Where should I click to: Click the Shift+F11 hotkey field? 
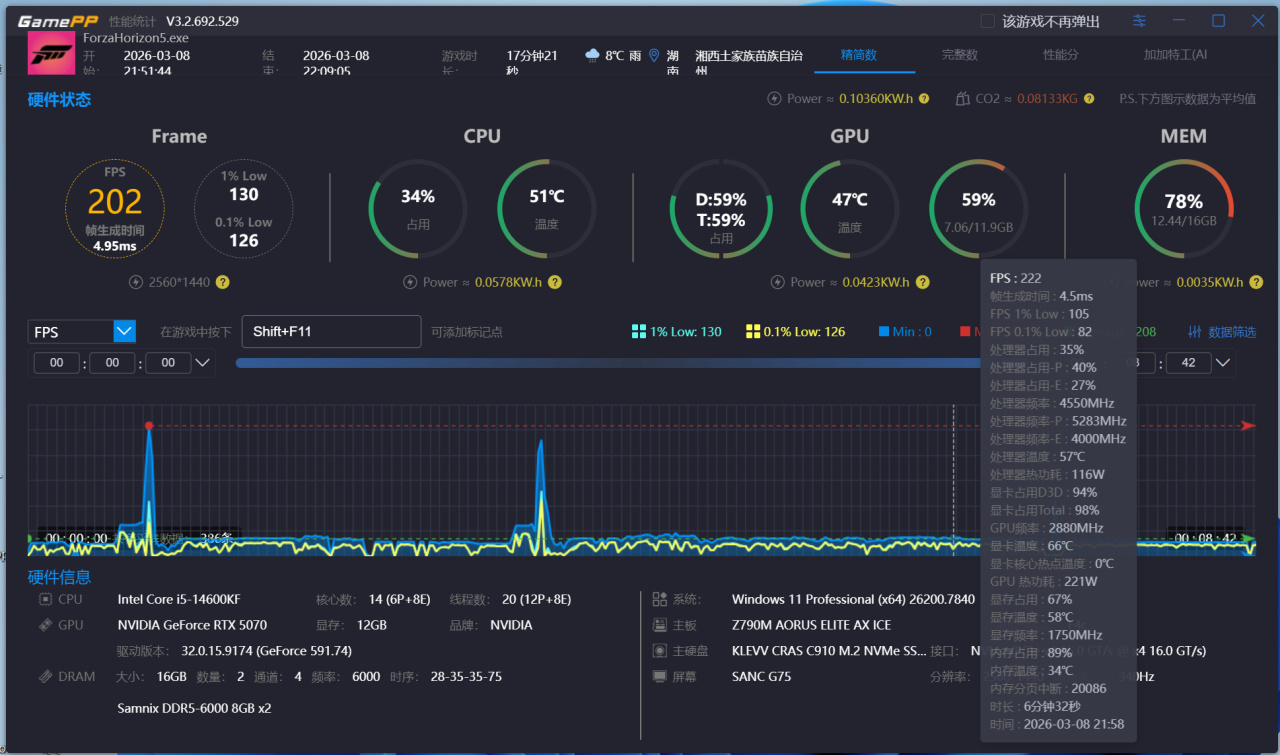click(331, 332)
